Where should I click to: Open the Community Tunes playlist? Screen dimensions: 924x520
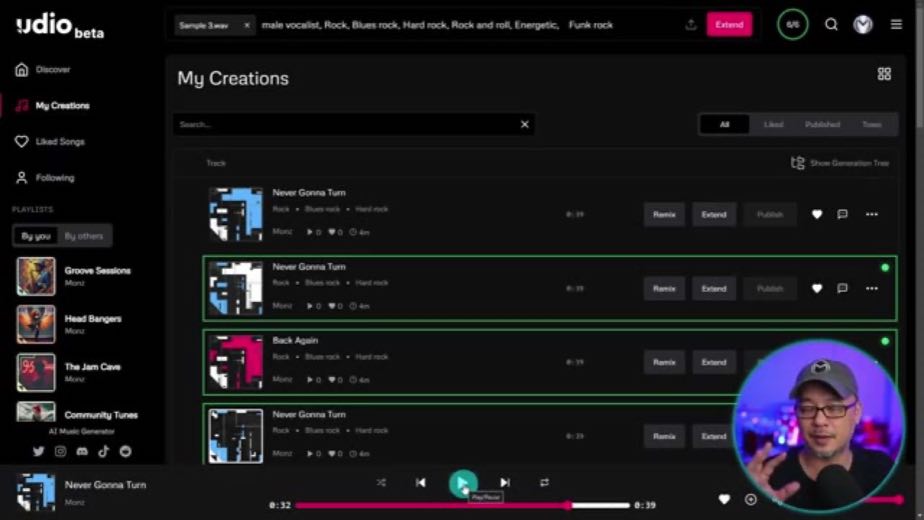click(x=77, y=413)
